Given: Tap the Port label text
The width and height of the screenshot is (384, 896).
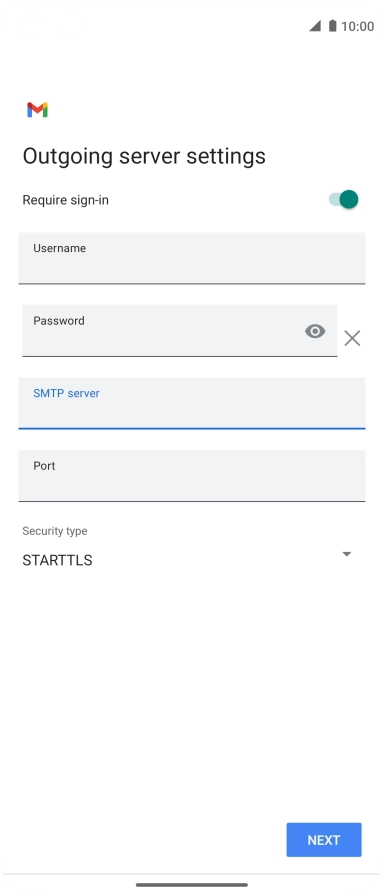Looking at the screenshot, I should click(x=44, y=466).
